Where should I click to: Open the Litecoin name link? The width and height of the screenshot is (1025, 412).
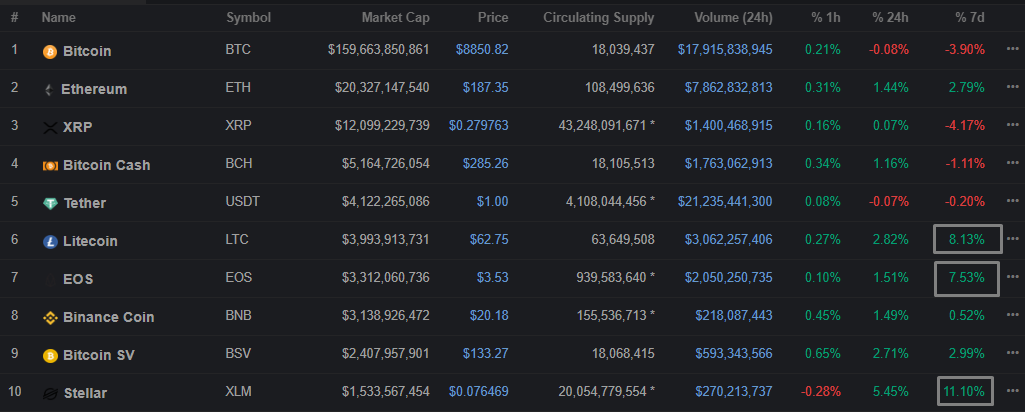90,241
